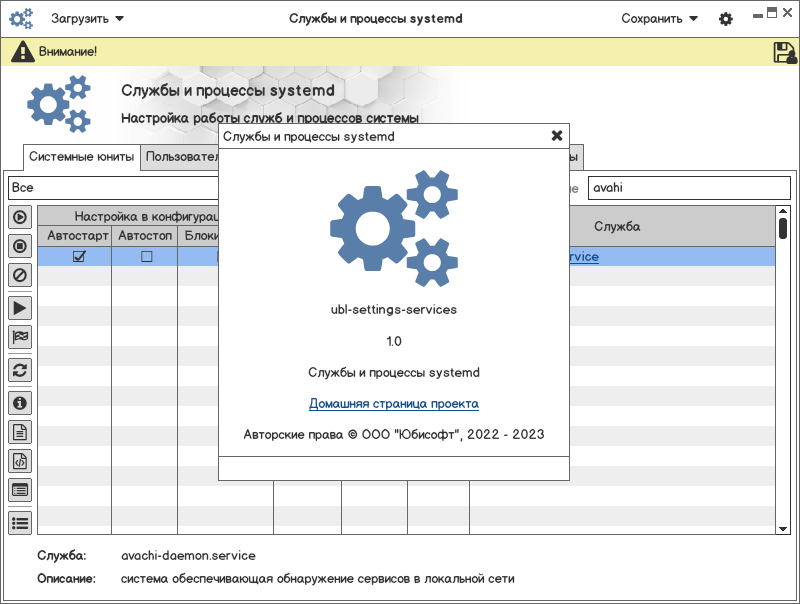The width and height of the screenshot is (800, 604).
Task: Click the save floppy icon in the warning bar
Action: point(784,53)
